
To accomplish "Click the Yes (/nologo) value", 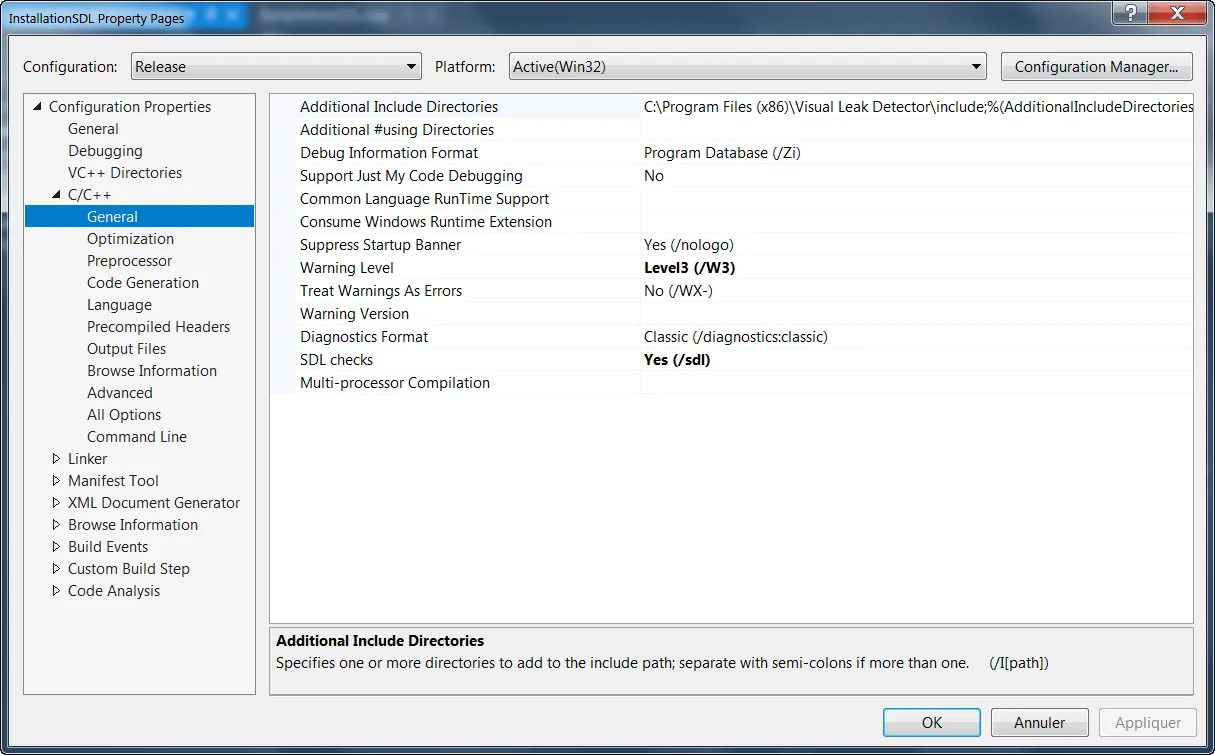I will point(688,245).
